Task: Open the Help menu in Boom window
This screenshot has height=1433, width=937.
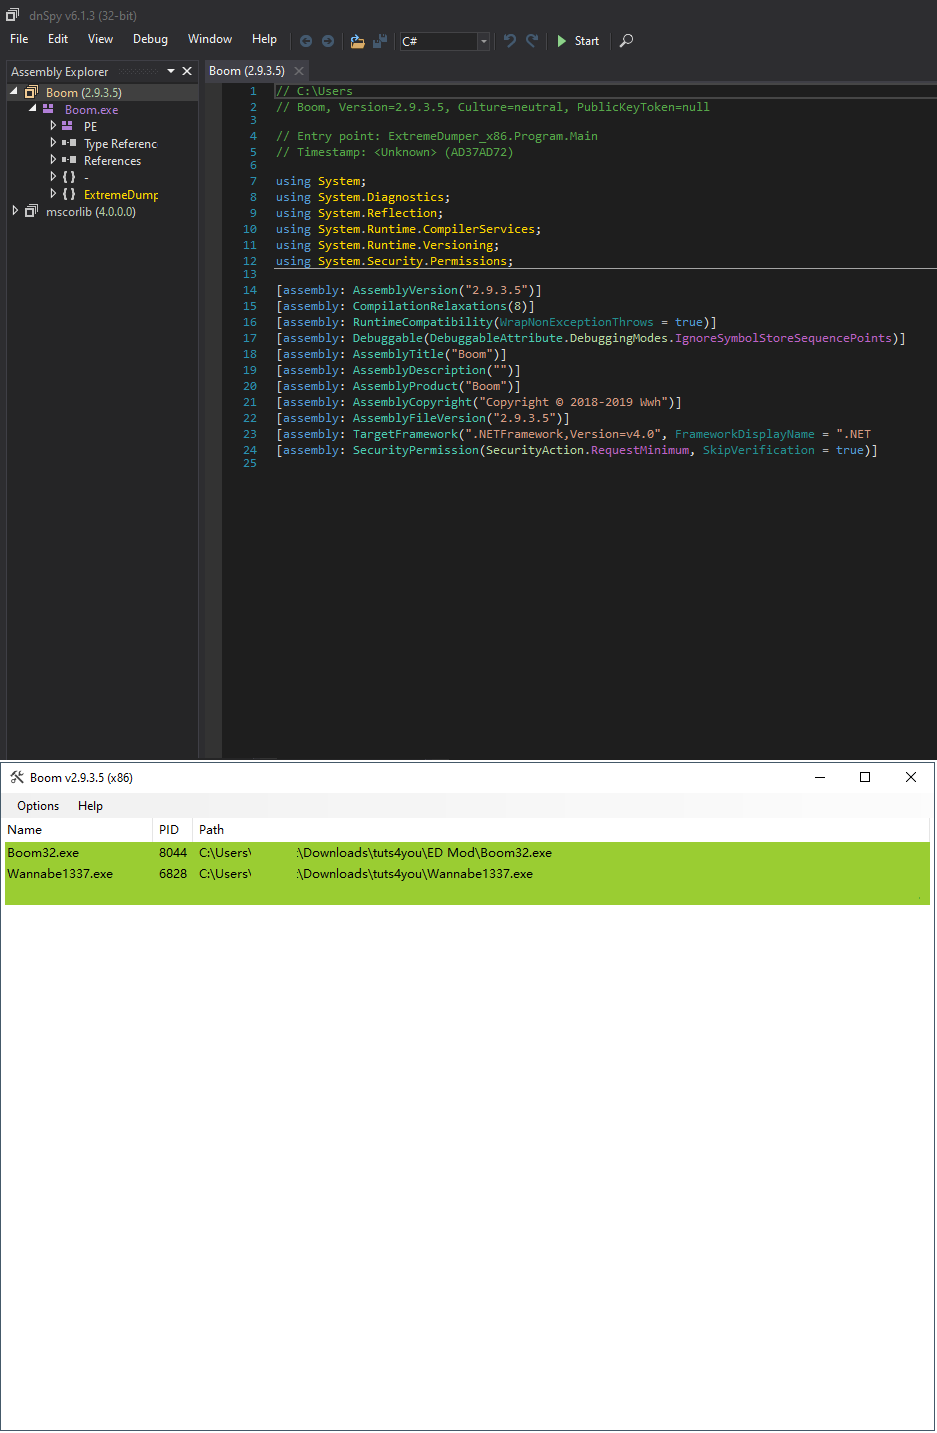Action: click(x=90, y=806)
